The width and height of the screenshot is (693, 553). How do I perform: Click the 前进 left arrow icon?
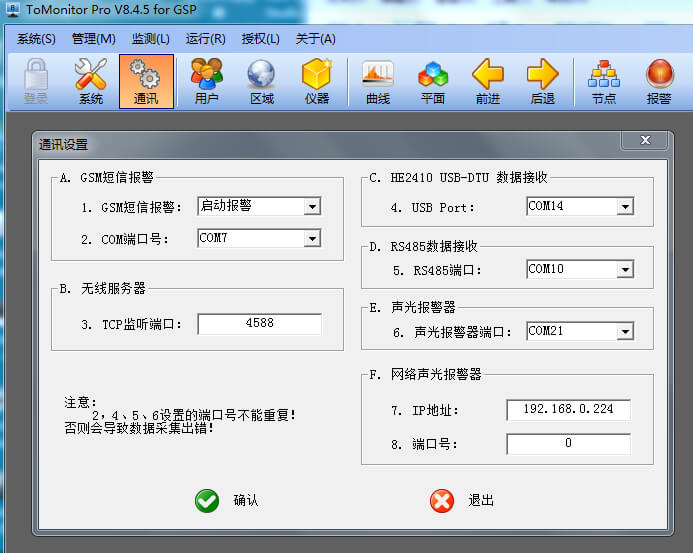pyautogui.click(x=487, y=80)
